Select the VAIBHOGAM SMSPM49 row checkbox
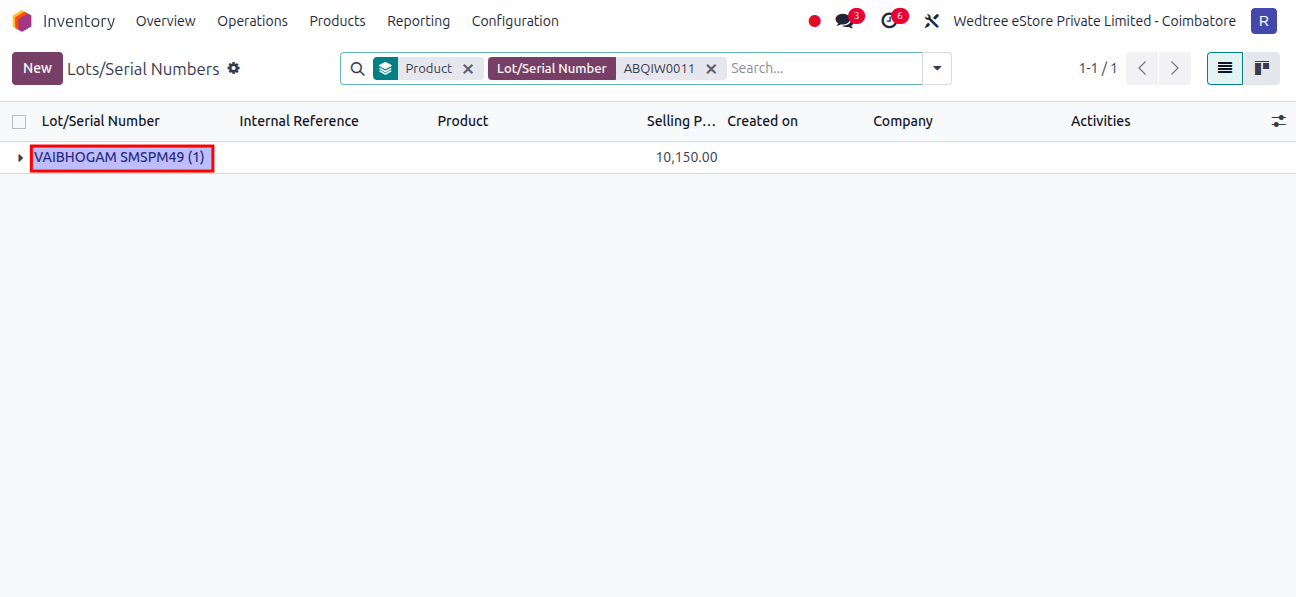 pos(17,157)
